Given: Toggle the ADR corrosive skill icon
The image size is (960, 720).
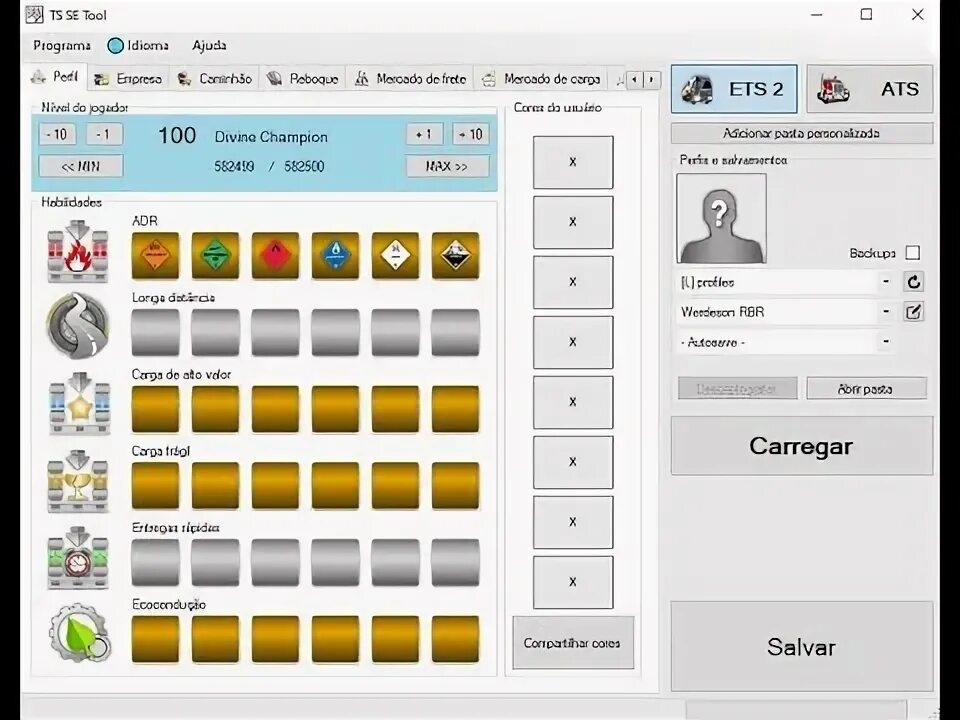Looking at the screenshot, I should coord(456,255).
